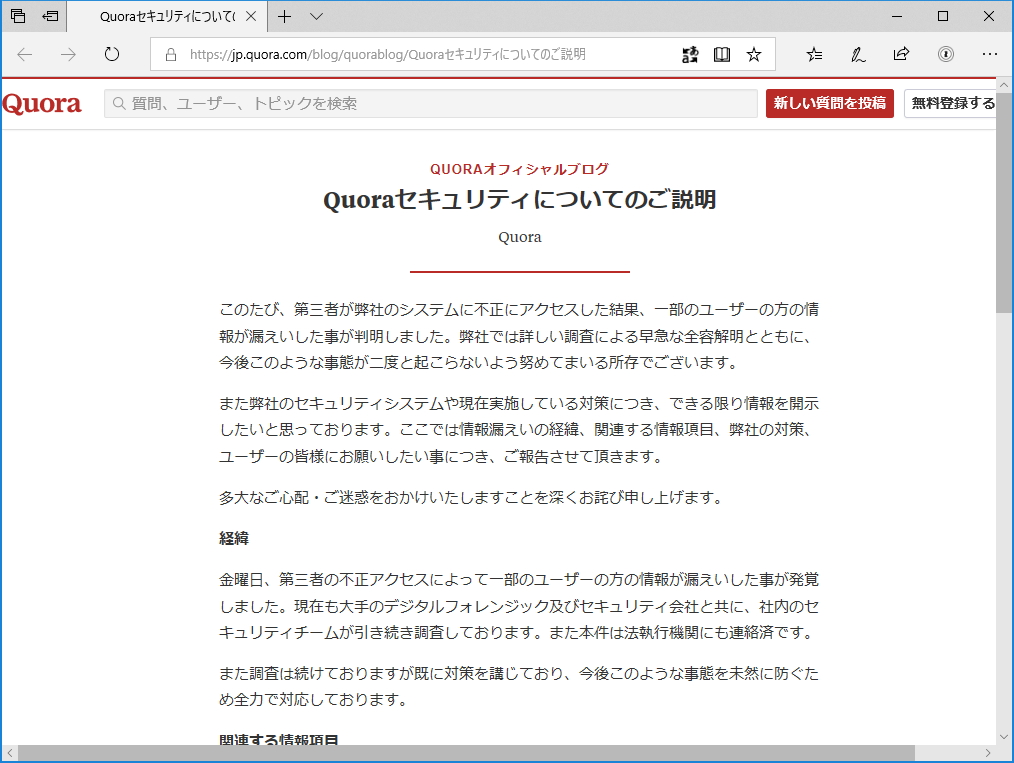Screen dimensions: 1014x763
Task: Click the magnifier icon in Quora's search bar
Action: [117, 103]
